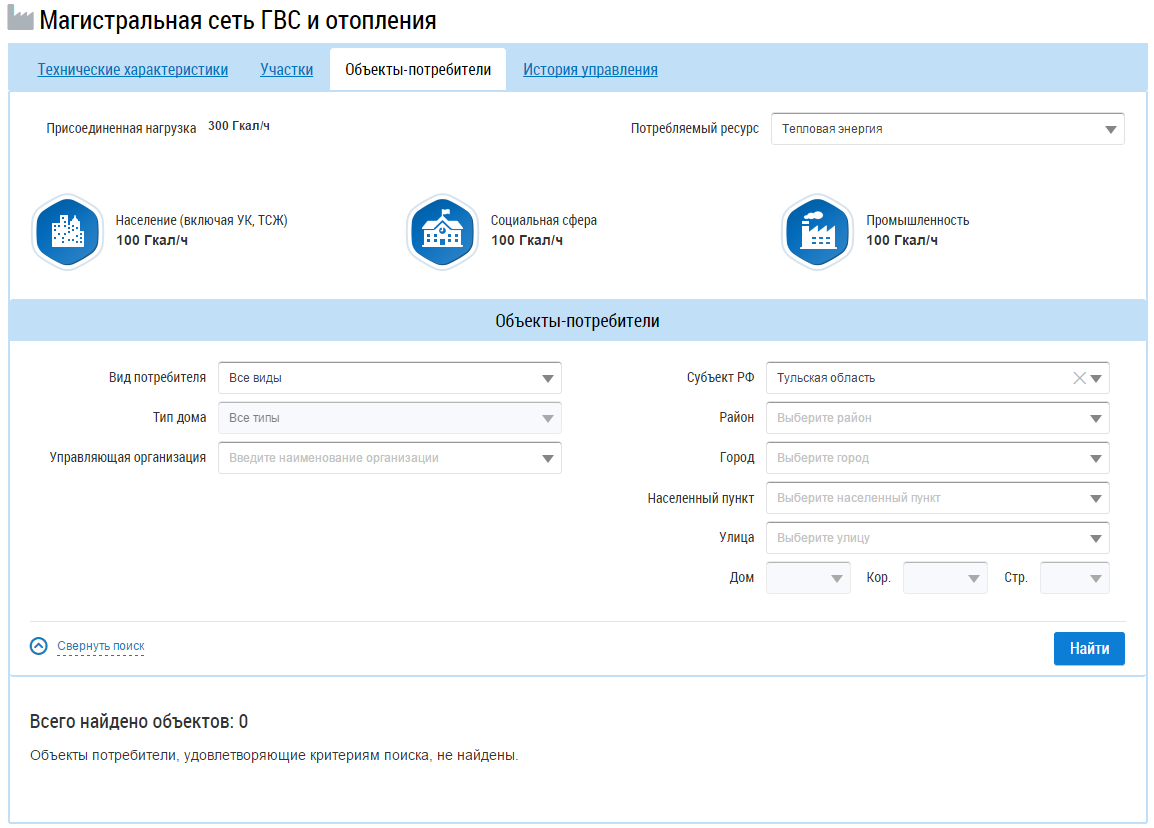The width and height of the screenshot is (1154, 828).
Task: Click the Население residential buildings icon
Action: coord(67,232)
